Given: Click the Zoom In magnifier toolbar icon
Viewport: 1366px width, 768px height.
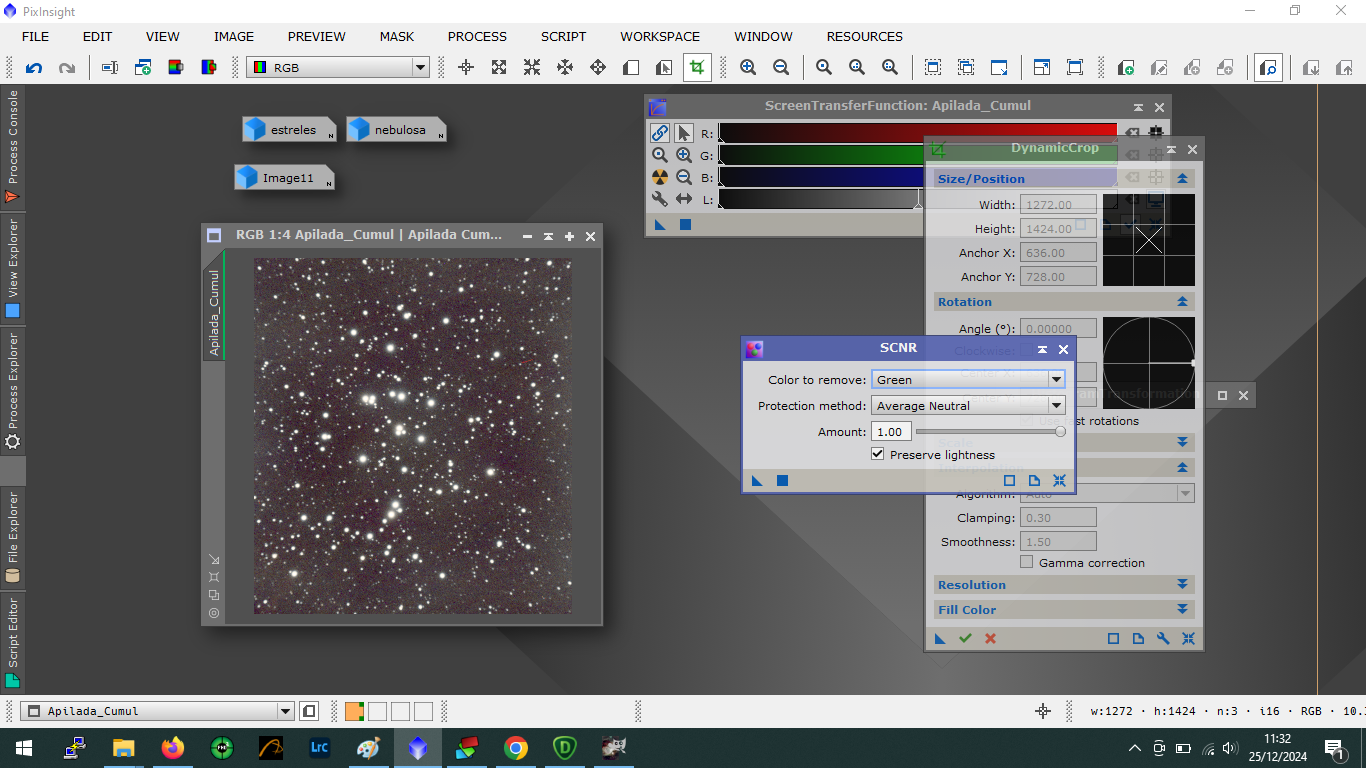Looking at the screenshot, I should (748, 68).
